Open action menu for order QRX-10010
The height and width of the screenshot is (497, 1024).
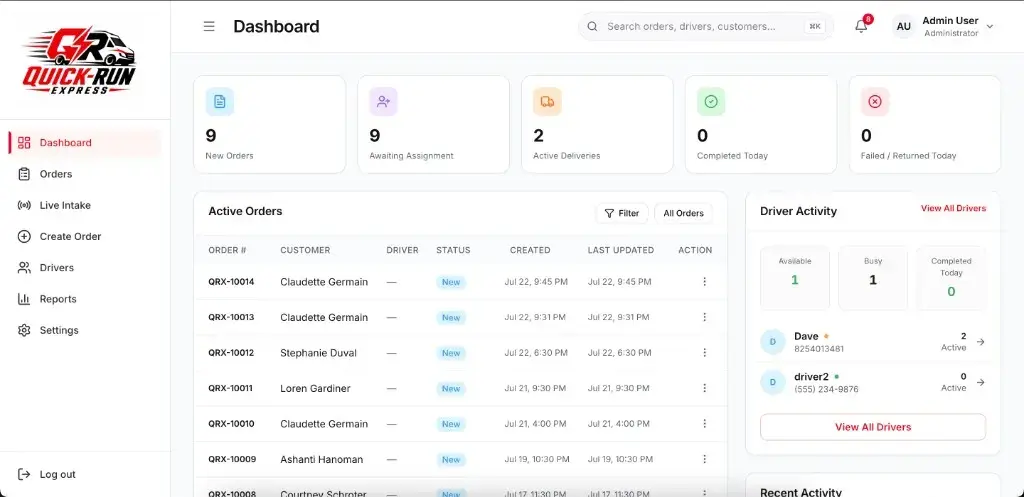(x=704, y=423)
